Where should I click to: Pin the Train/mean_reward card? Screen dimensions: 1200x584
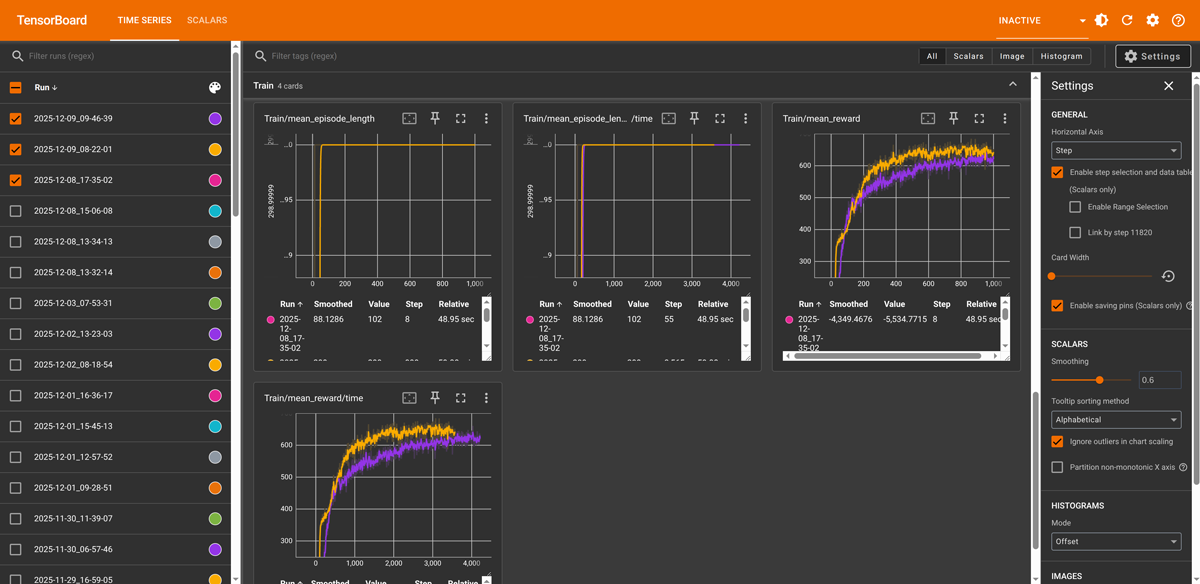953,118
